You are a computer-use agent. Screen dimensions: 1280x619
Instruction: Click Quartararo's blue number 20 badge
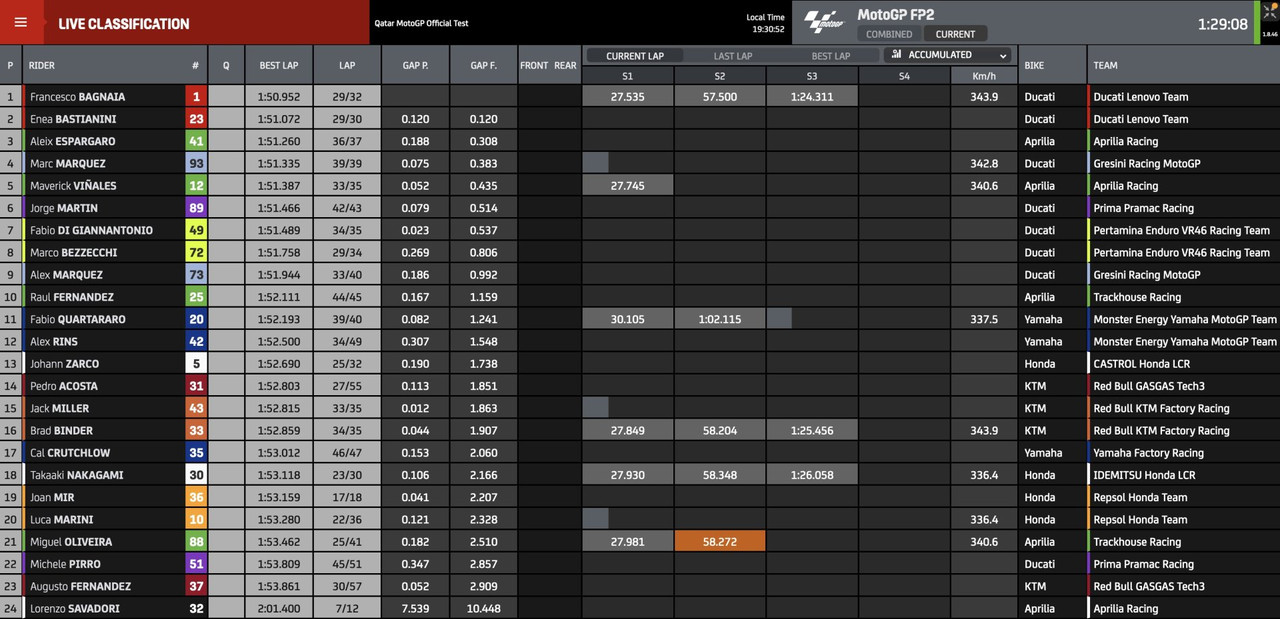196,319
